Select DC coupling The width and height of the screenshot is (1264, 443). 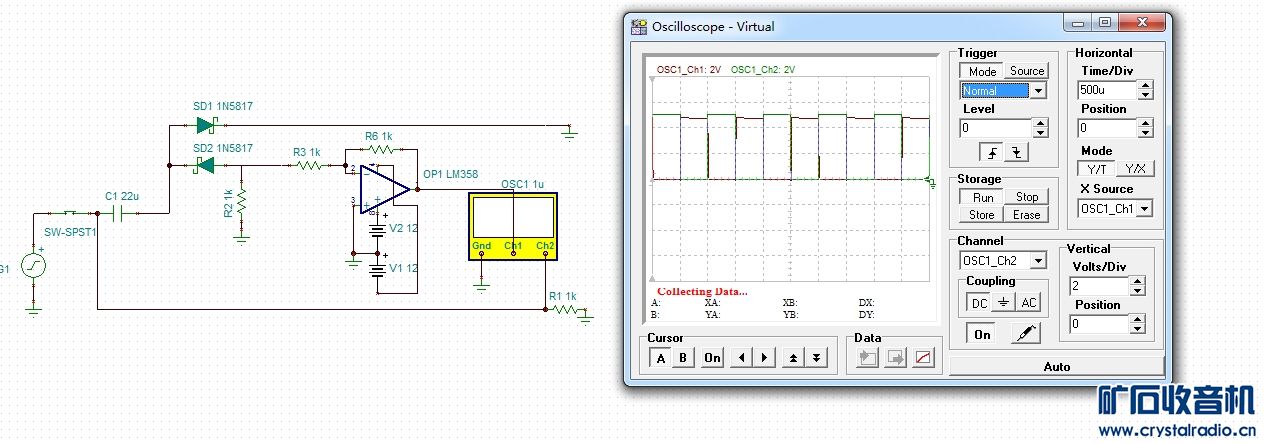click(979, 302)
